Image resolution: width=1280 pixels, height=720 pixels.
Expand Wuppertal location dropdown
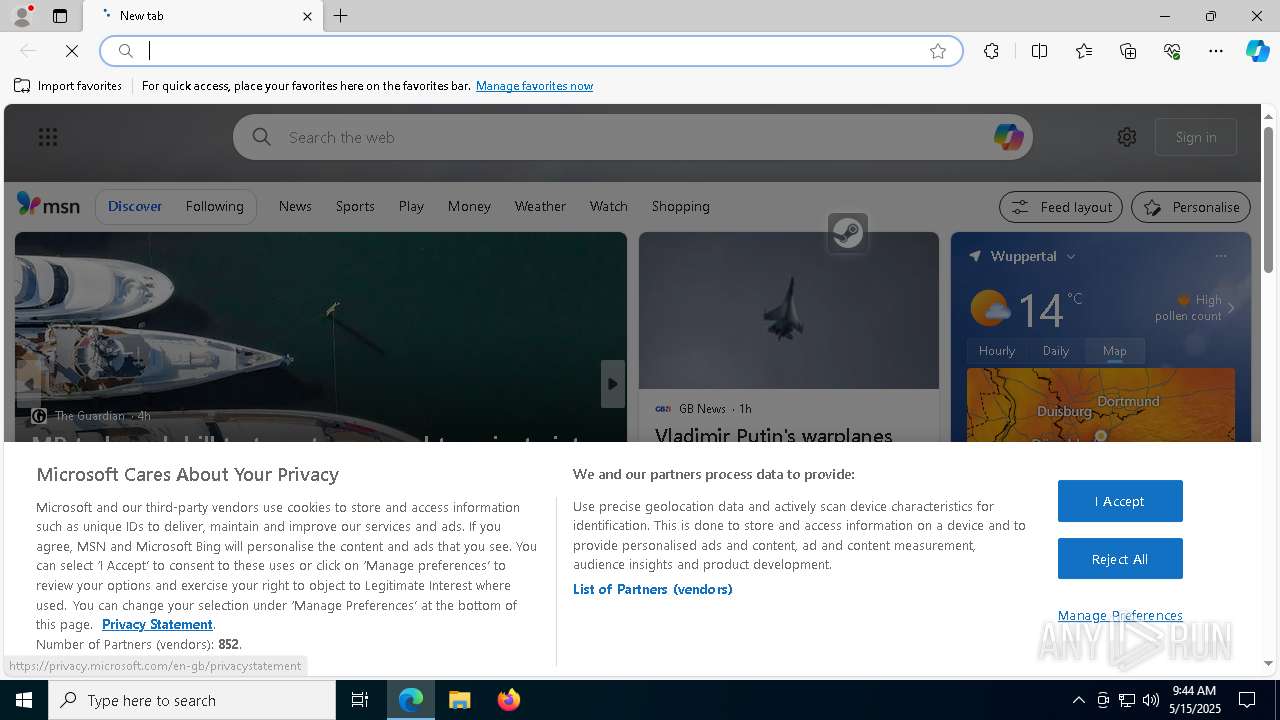pyautogui.click(x=1071, y=256)
